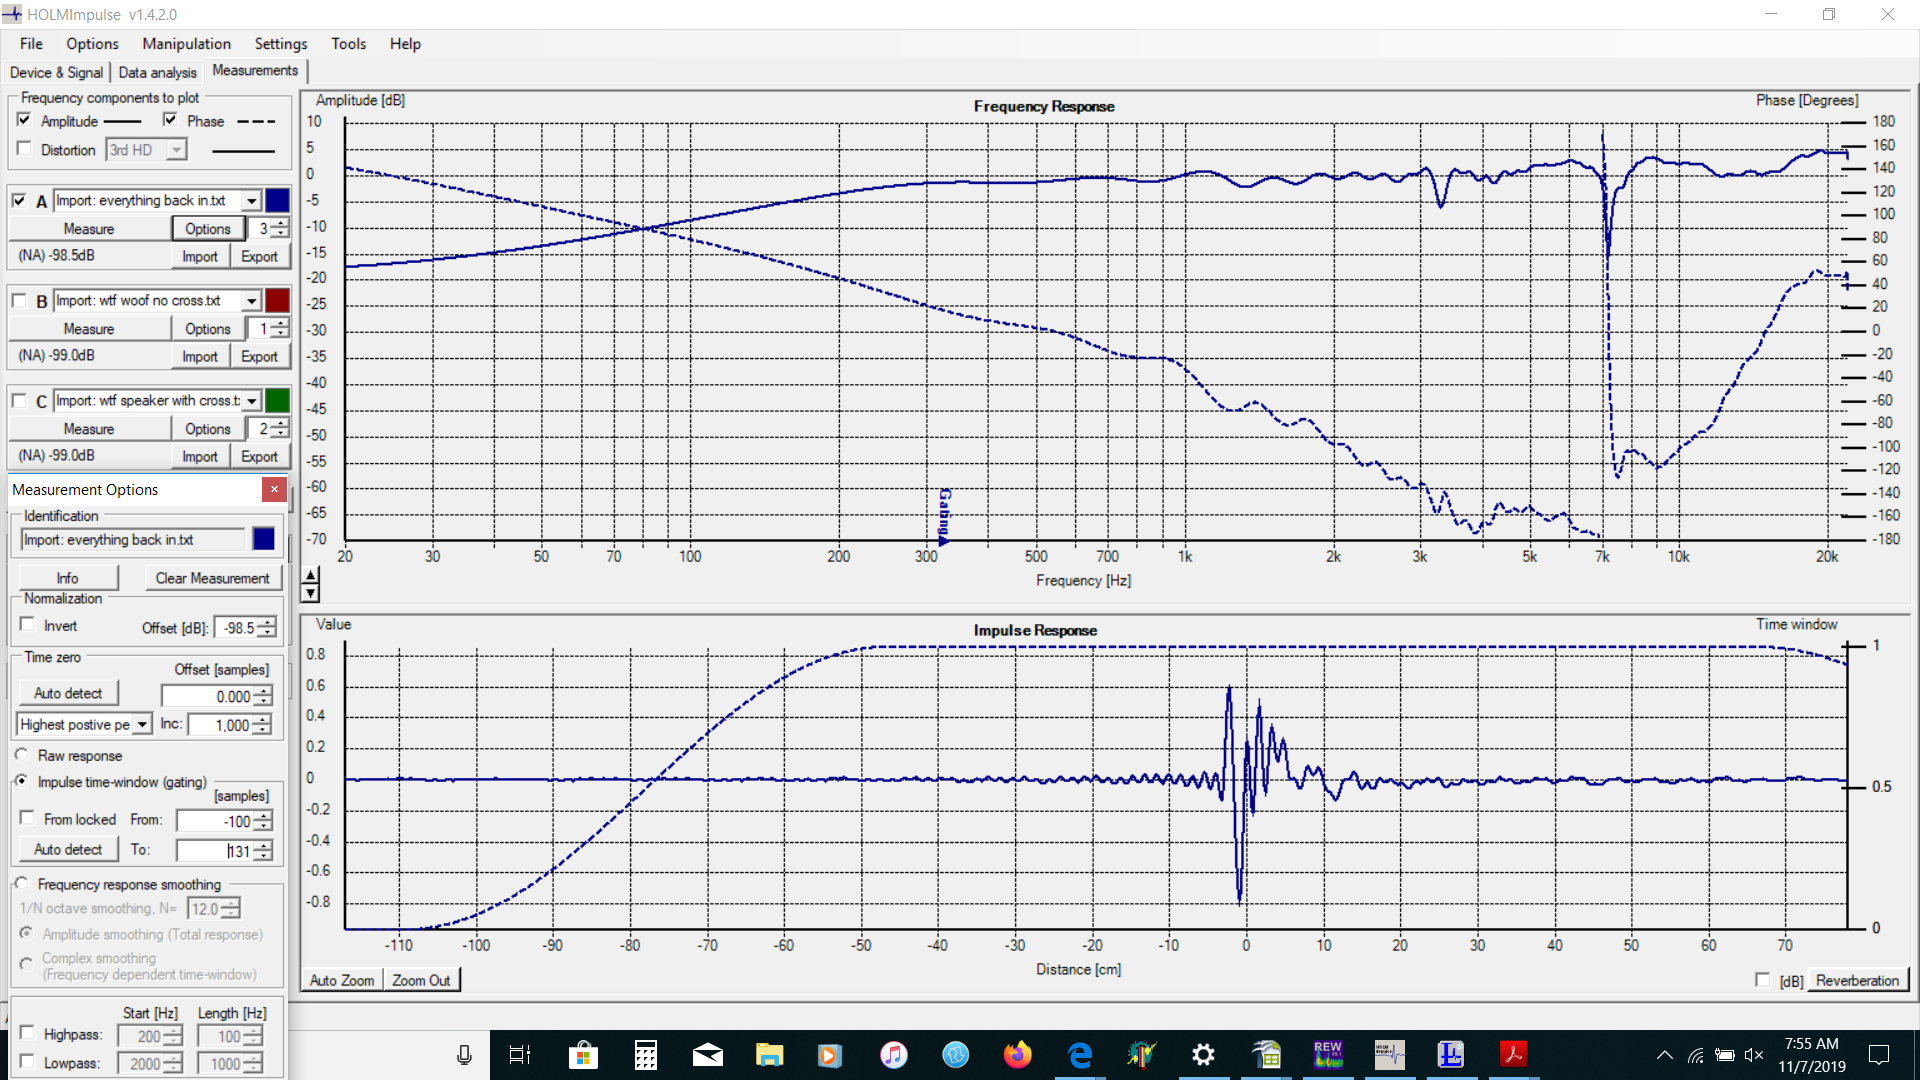This screenshot has width=1920, height=1080.
Task: Uncheck measurement A checkbox
Action: [19, 200]
